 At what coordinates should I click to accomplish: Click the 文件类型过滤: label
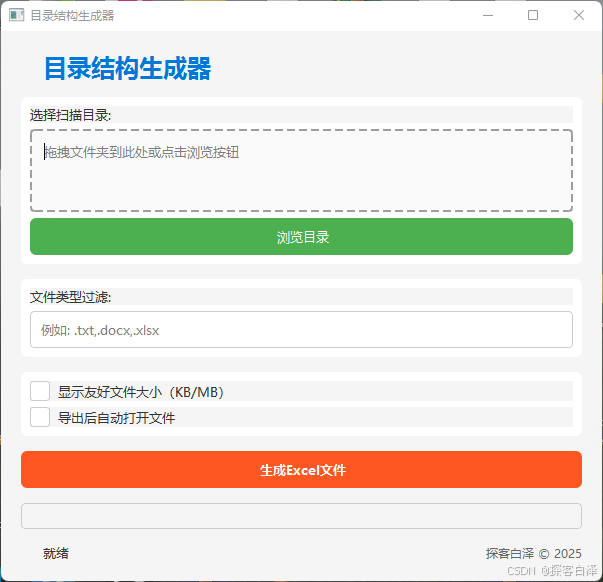click(x=70, y=297)
